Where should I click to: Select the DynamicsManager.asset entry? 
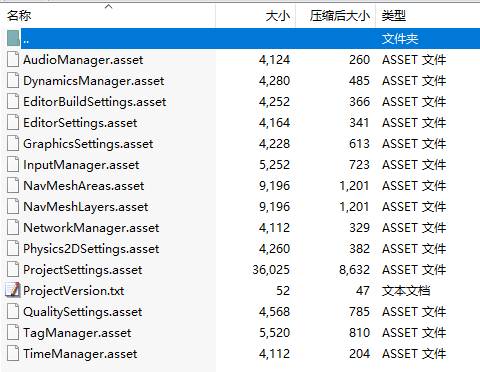93,81
